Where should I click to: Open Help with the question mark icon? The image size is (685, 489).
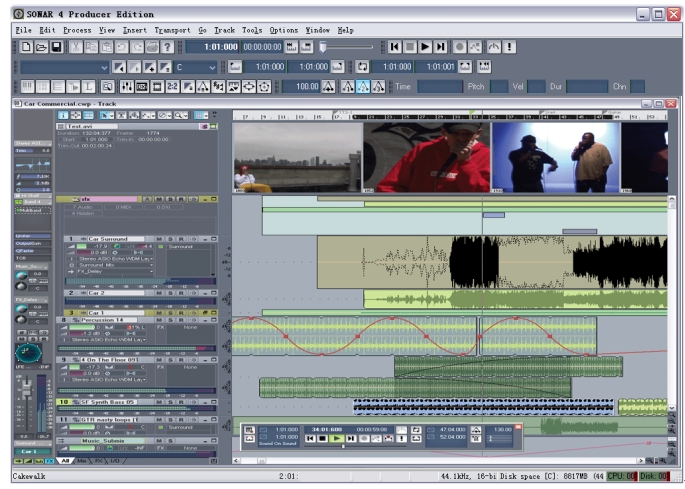pyautogui.click(x=167, y=47)
